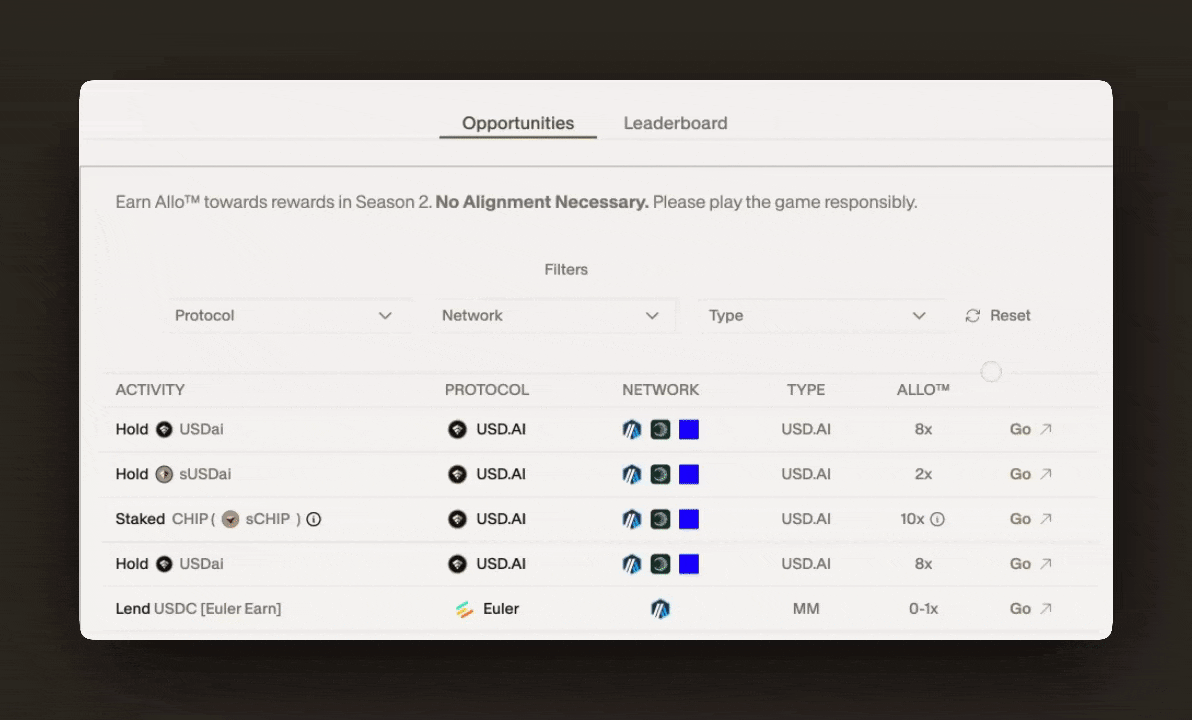This screenshot has width=1192, height=720.
Task: Follow the Go link for Lend USDC
Action: pyautogui.click(x=1031, y=609)
